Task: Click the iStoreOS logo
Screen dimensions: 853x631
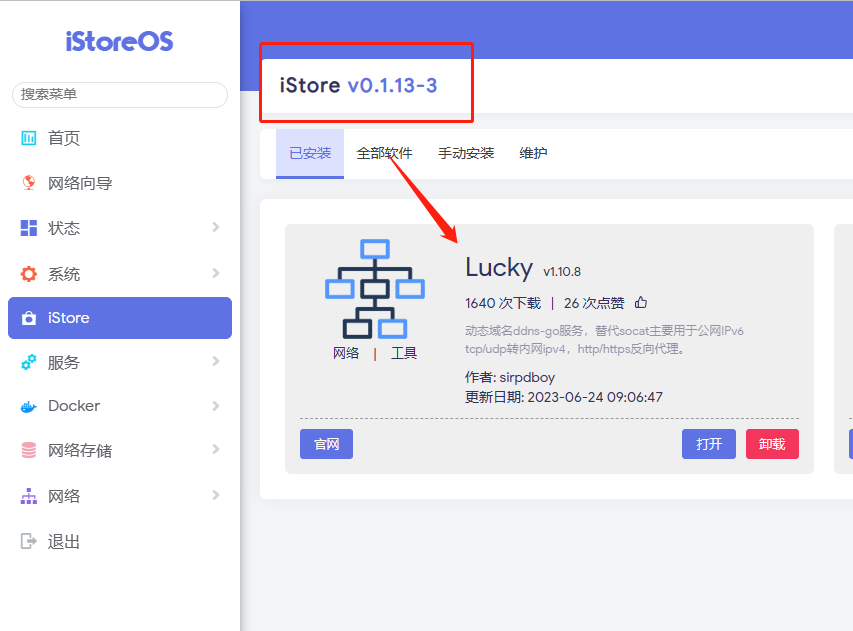Action: 119,41
